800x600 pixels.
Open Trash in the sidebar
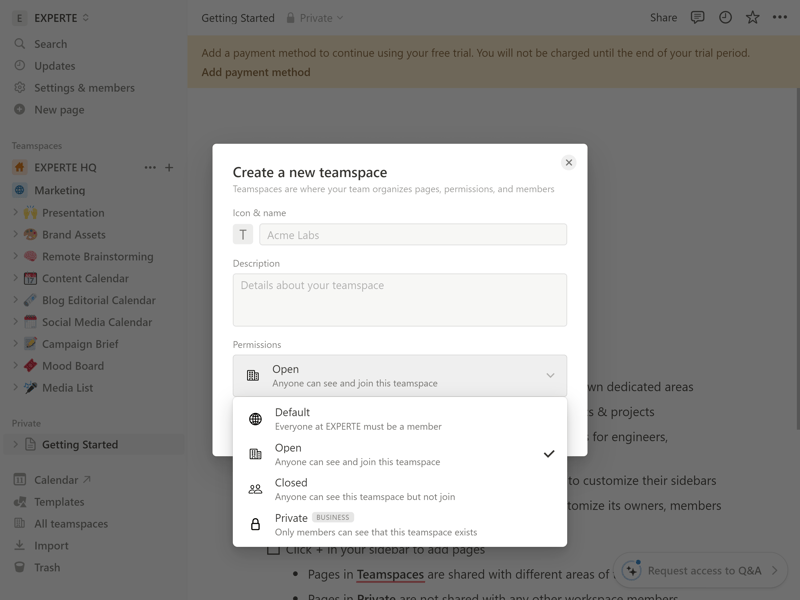tap(47, 567)
